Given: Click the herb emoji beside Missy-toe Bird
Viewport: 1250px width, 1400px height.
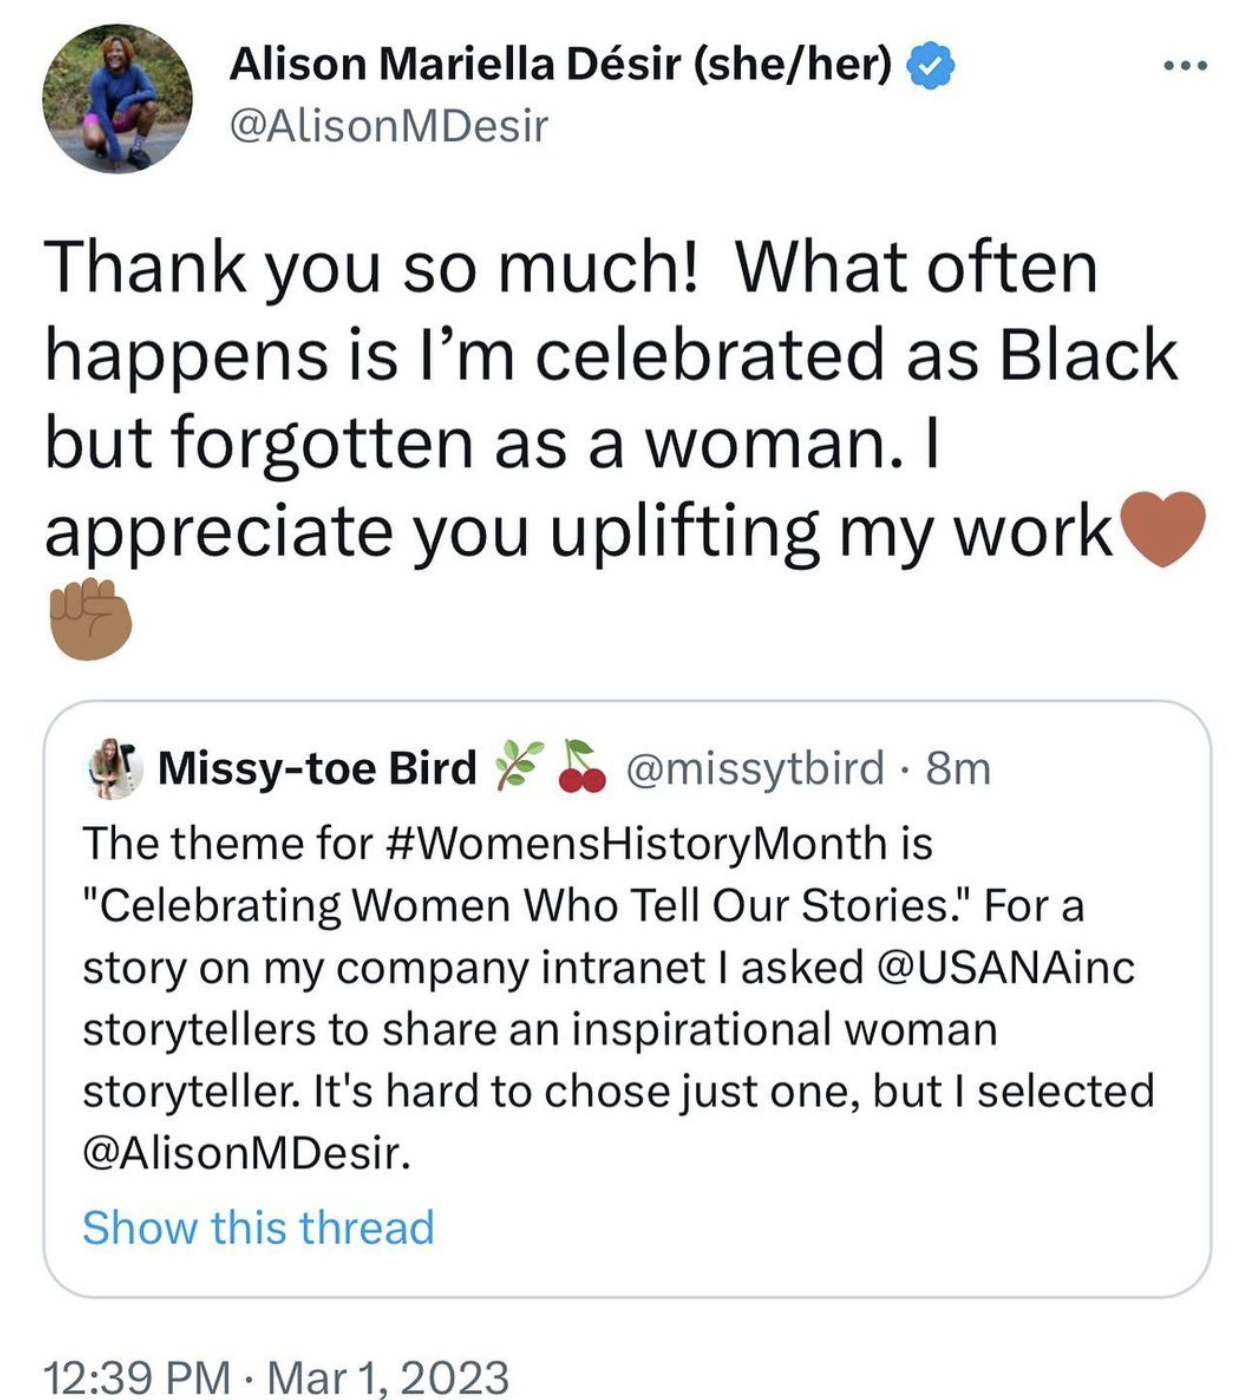Looking at the screenshot, I should [x=521, y=767].
